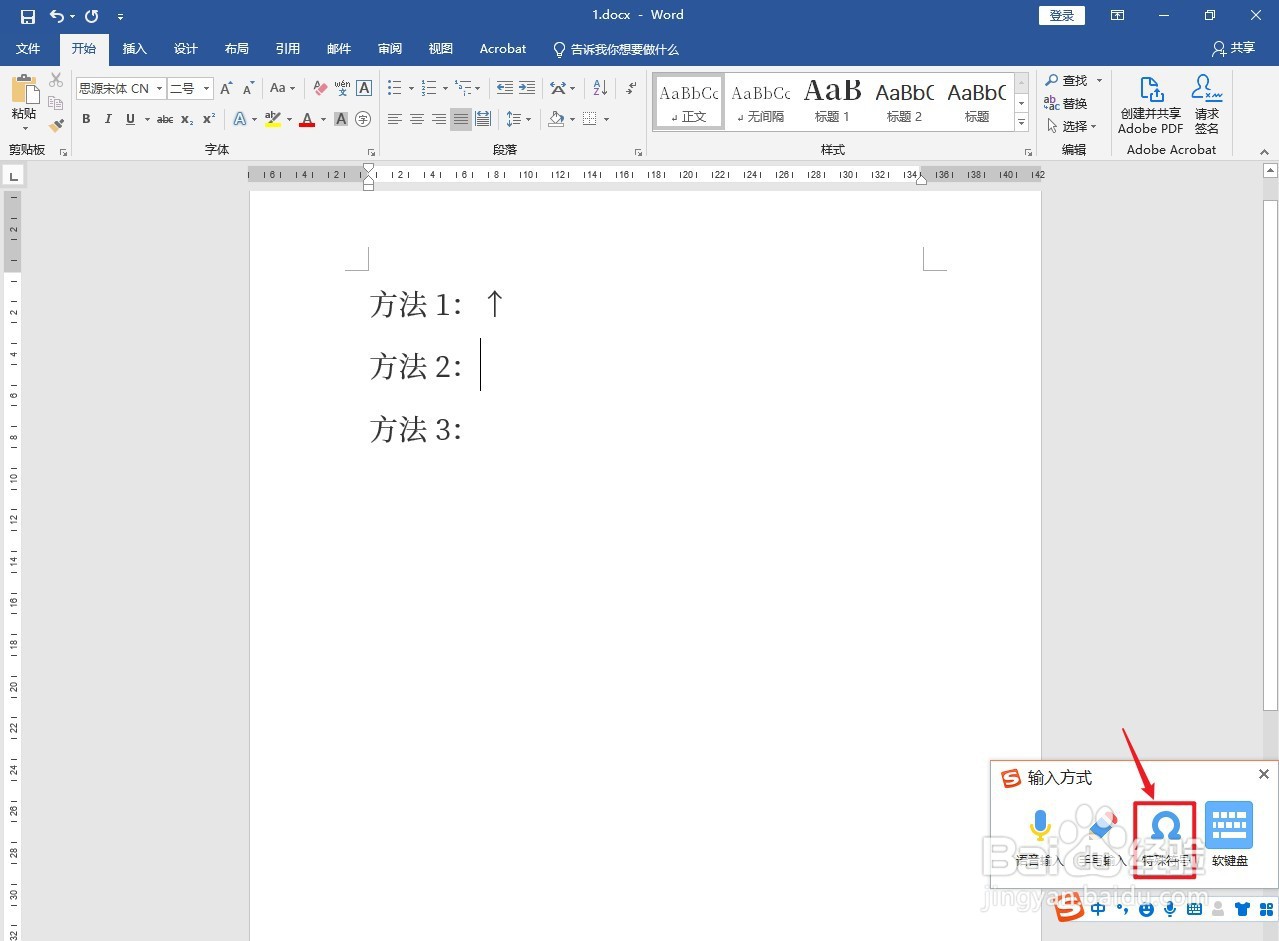Open line spacing dropdown

click(518, 119)
